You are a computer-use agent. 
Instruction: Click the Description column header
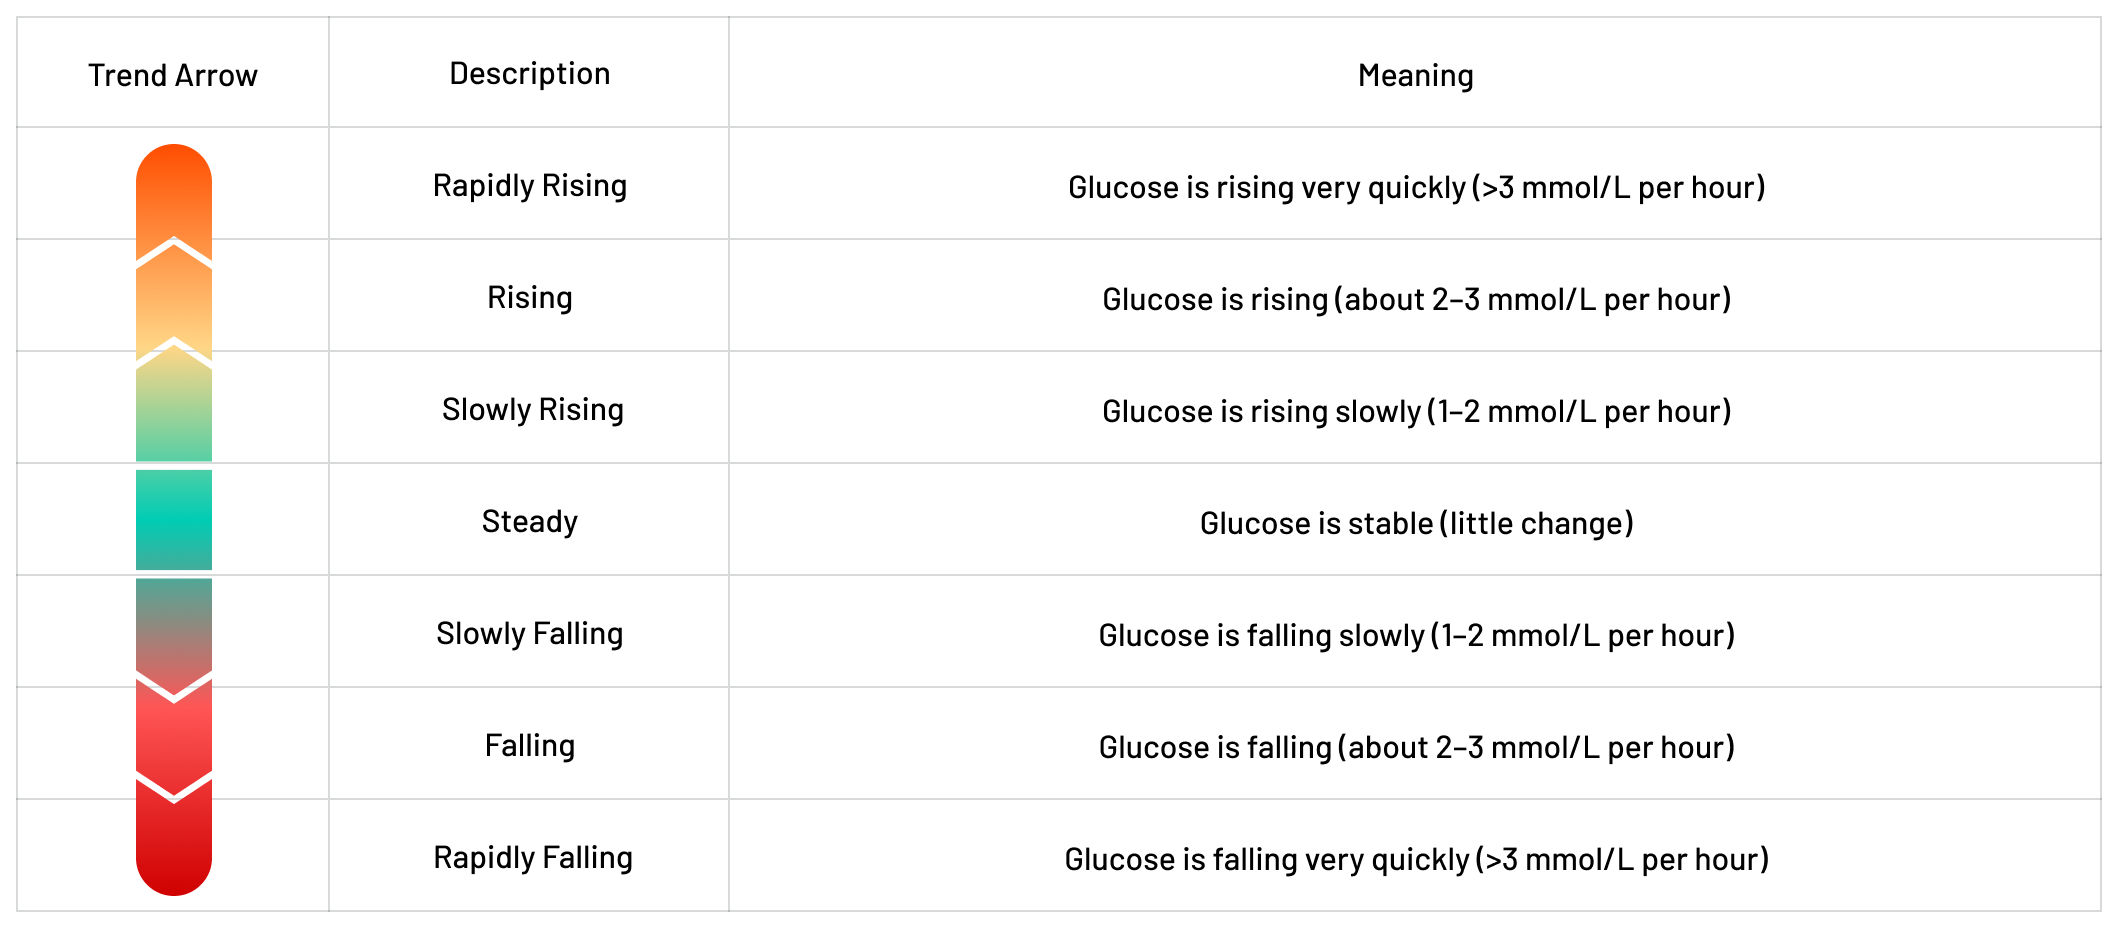529,74
